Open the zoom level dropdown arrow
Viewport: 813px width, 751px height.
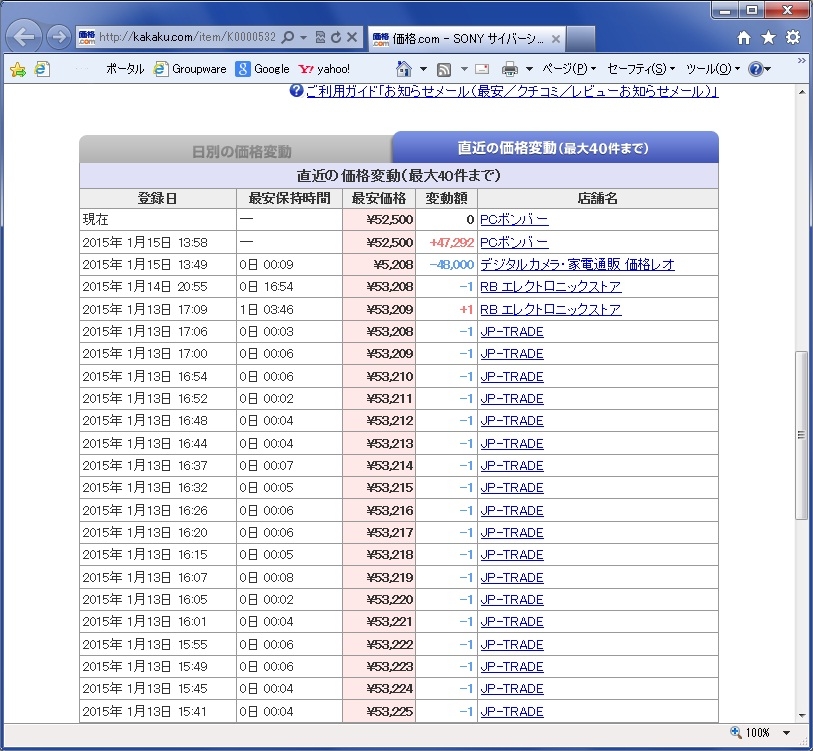(787, 733)
